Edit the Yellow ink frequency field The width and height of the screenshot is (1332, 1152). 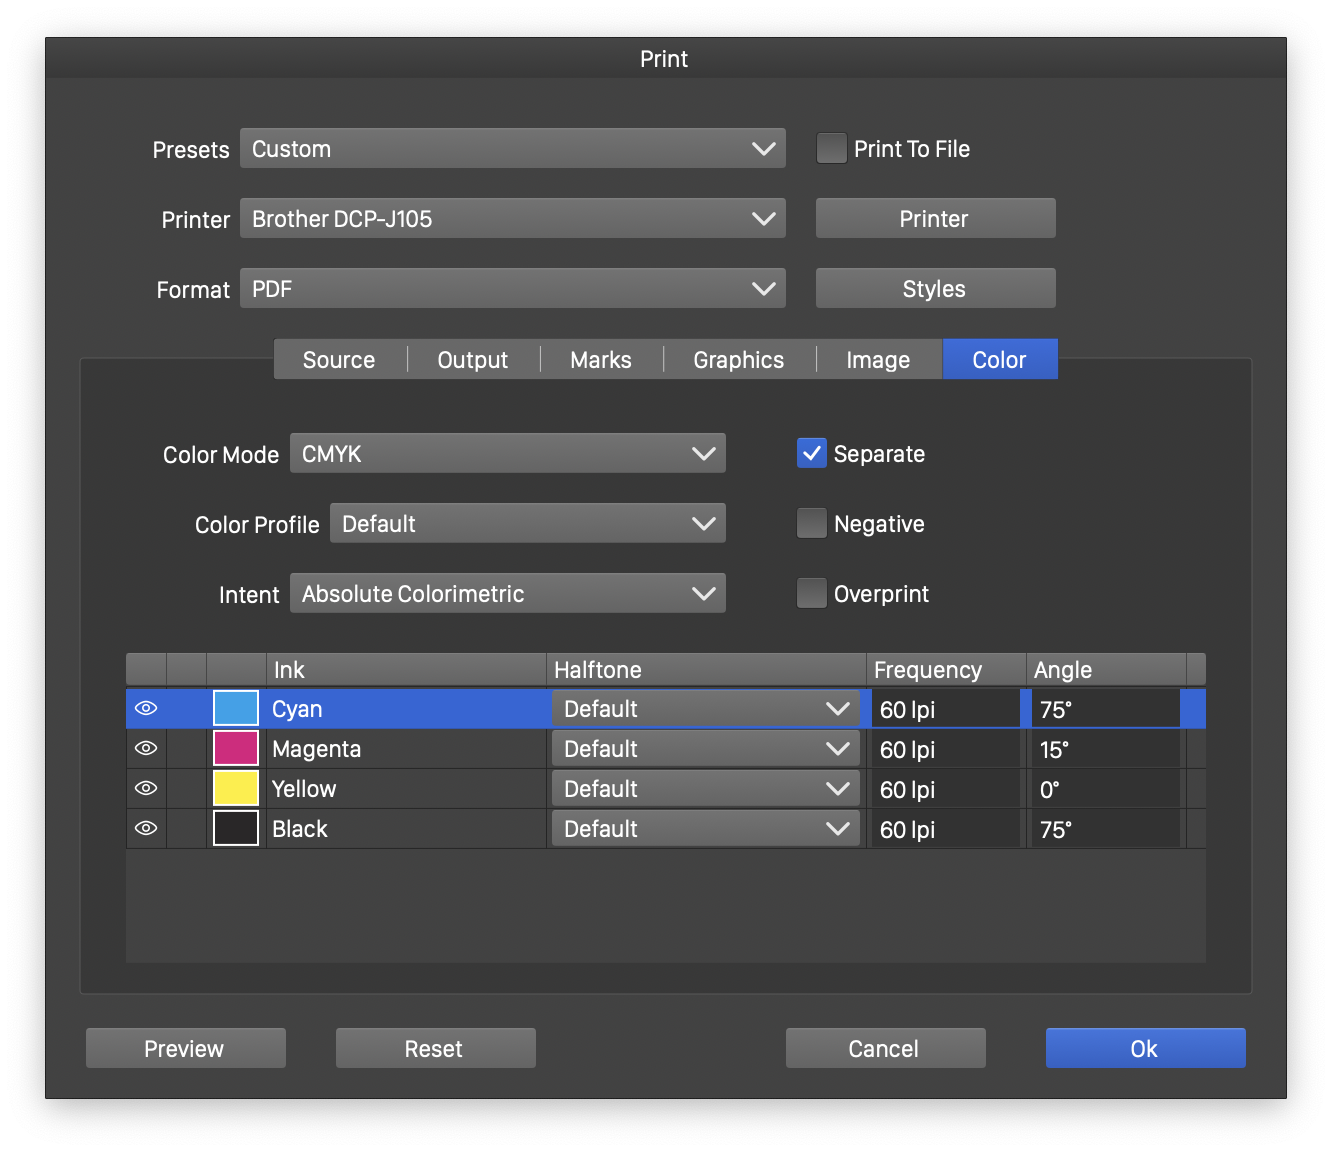tap(944, 790)
